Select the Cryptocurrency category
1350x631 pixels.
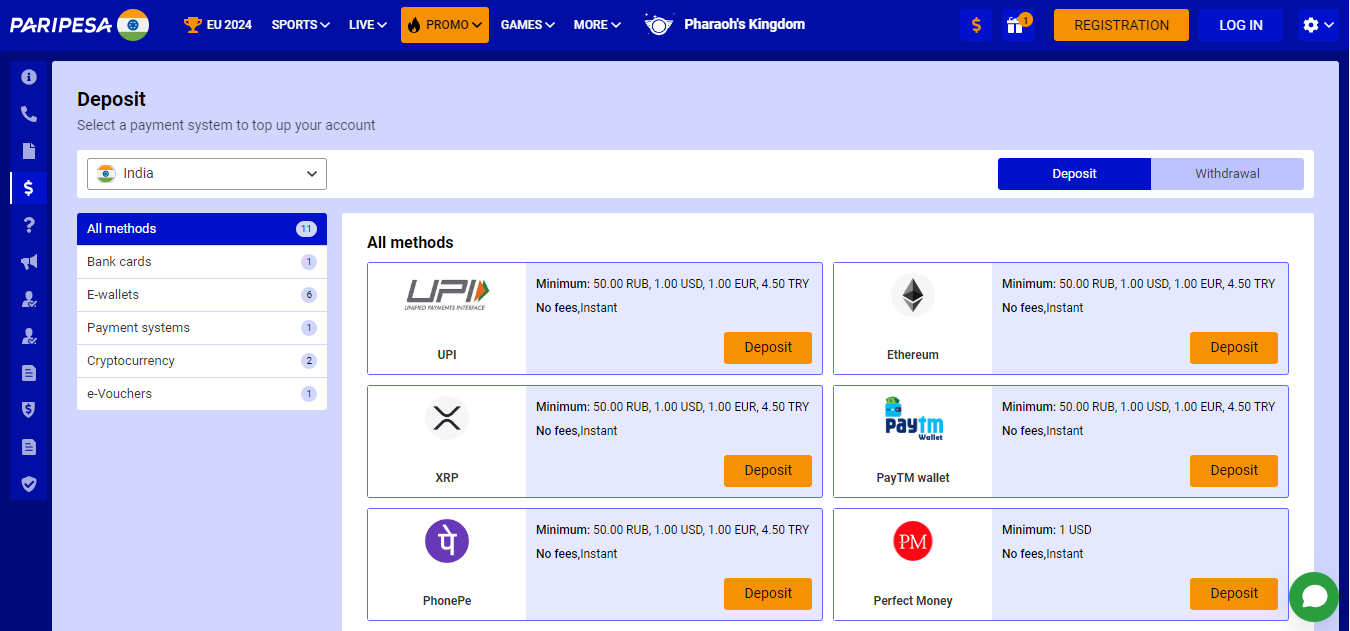click(201, 361)
